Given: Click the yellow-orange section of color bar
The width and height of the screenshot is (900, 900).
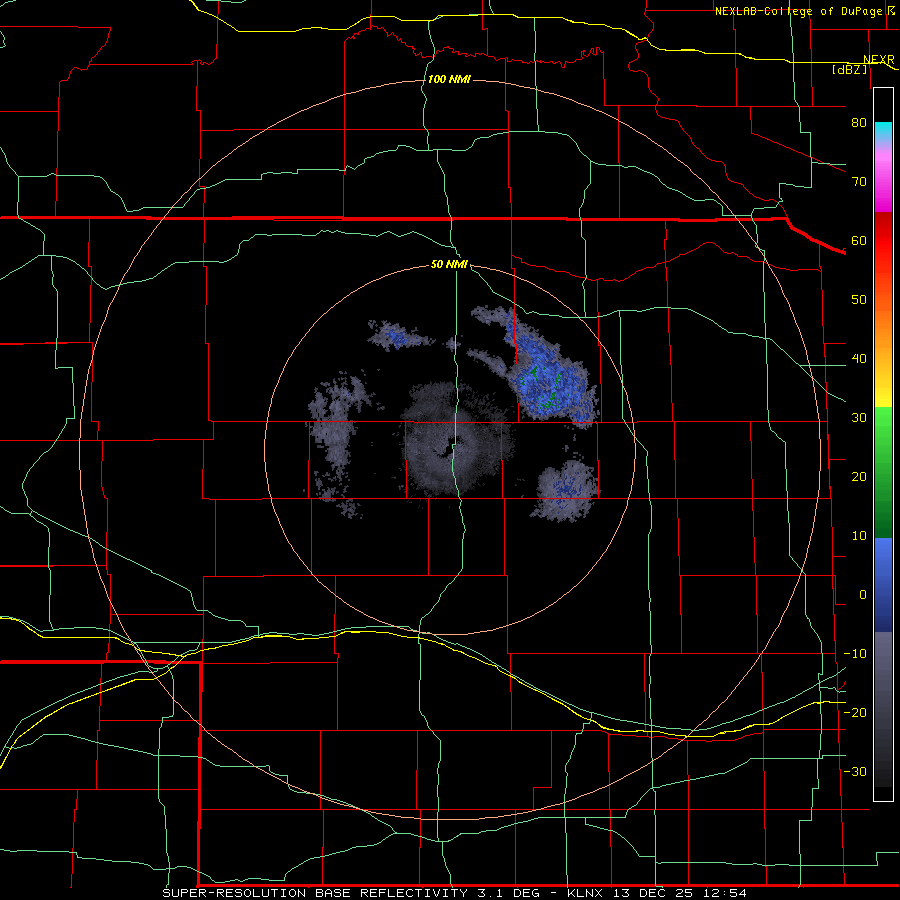Looking at the screenshot, I should pyautogui.click(x=883, y=350).
